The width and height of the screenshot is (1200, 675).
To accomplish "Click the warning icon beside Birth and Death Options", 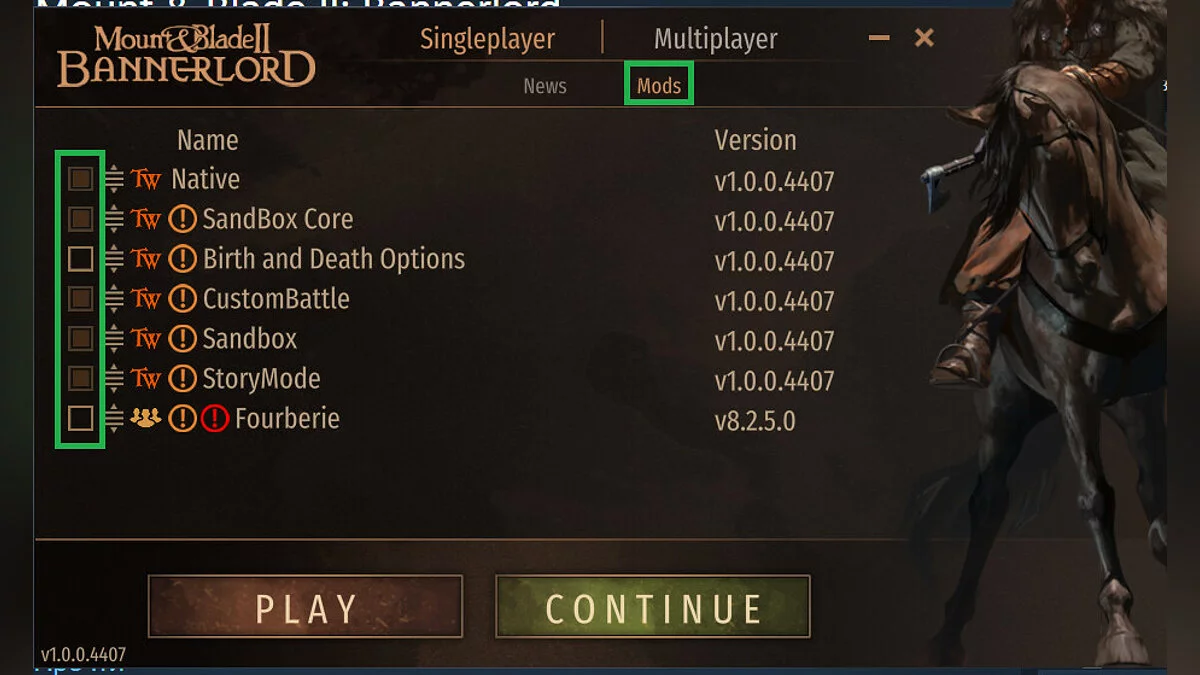I will 182,259.
